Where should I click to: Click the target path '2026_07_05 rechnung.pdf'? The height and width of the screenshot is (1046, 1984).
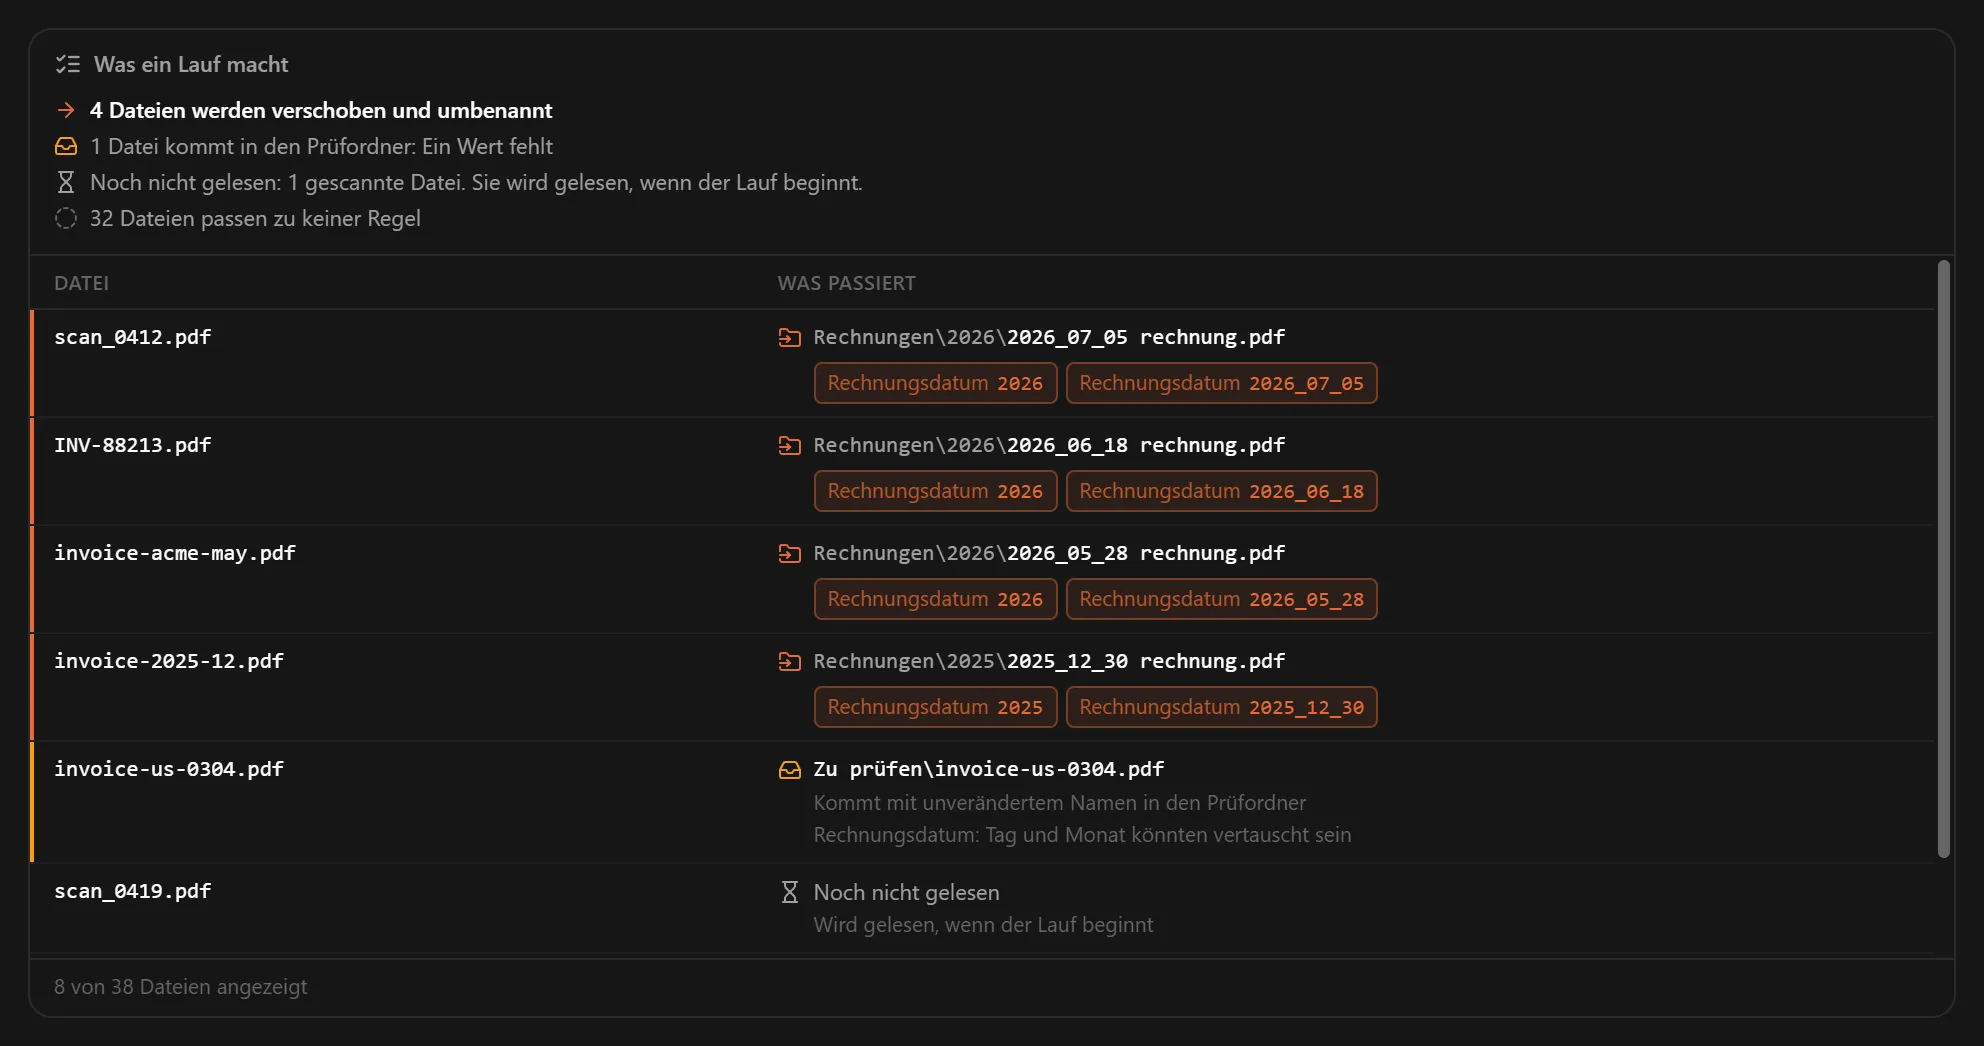(x=1146, y=337)
